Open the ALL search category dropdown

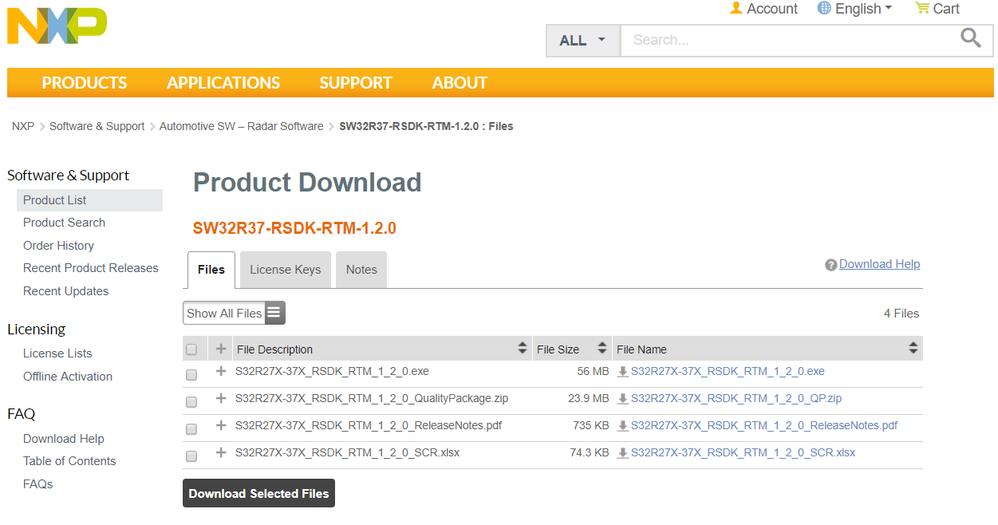click(582, 41)
